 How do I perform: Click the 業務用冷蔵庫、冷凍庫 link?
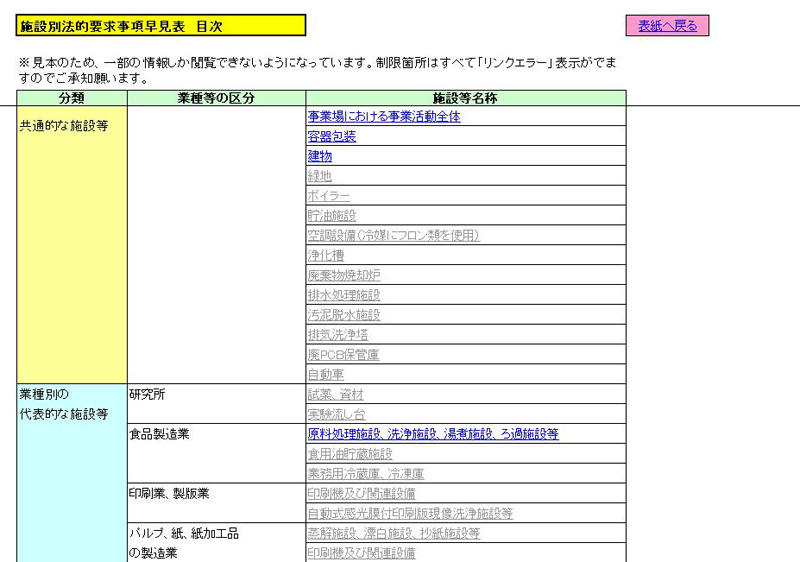(x=366, y=474)
